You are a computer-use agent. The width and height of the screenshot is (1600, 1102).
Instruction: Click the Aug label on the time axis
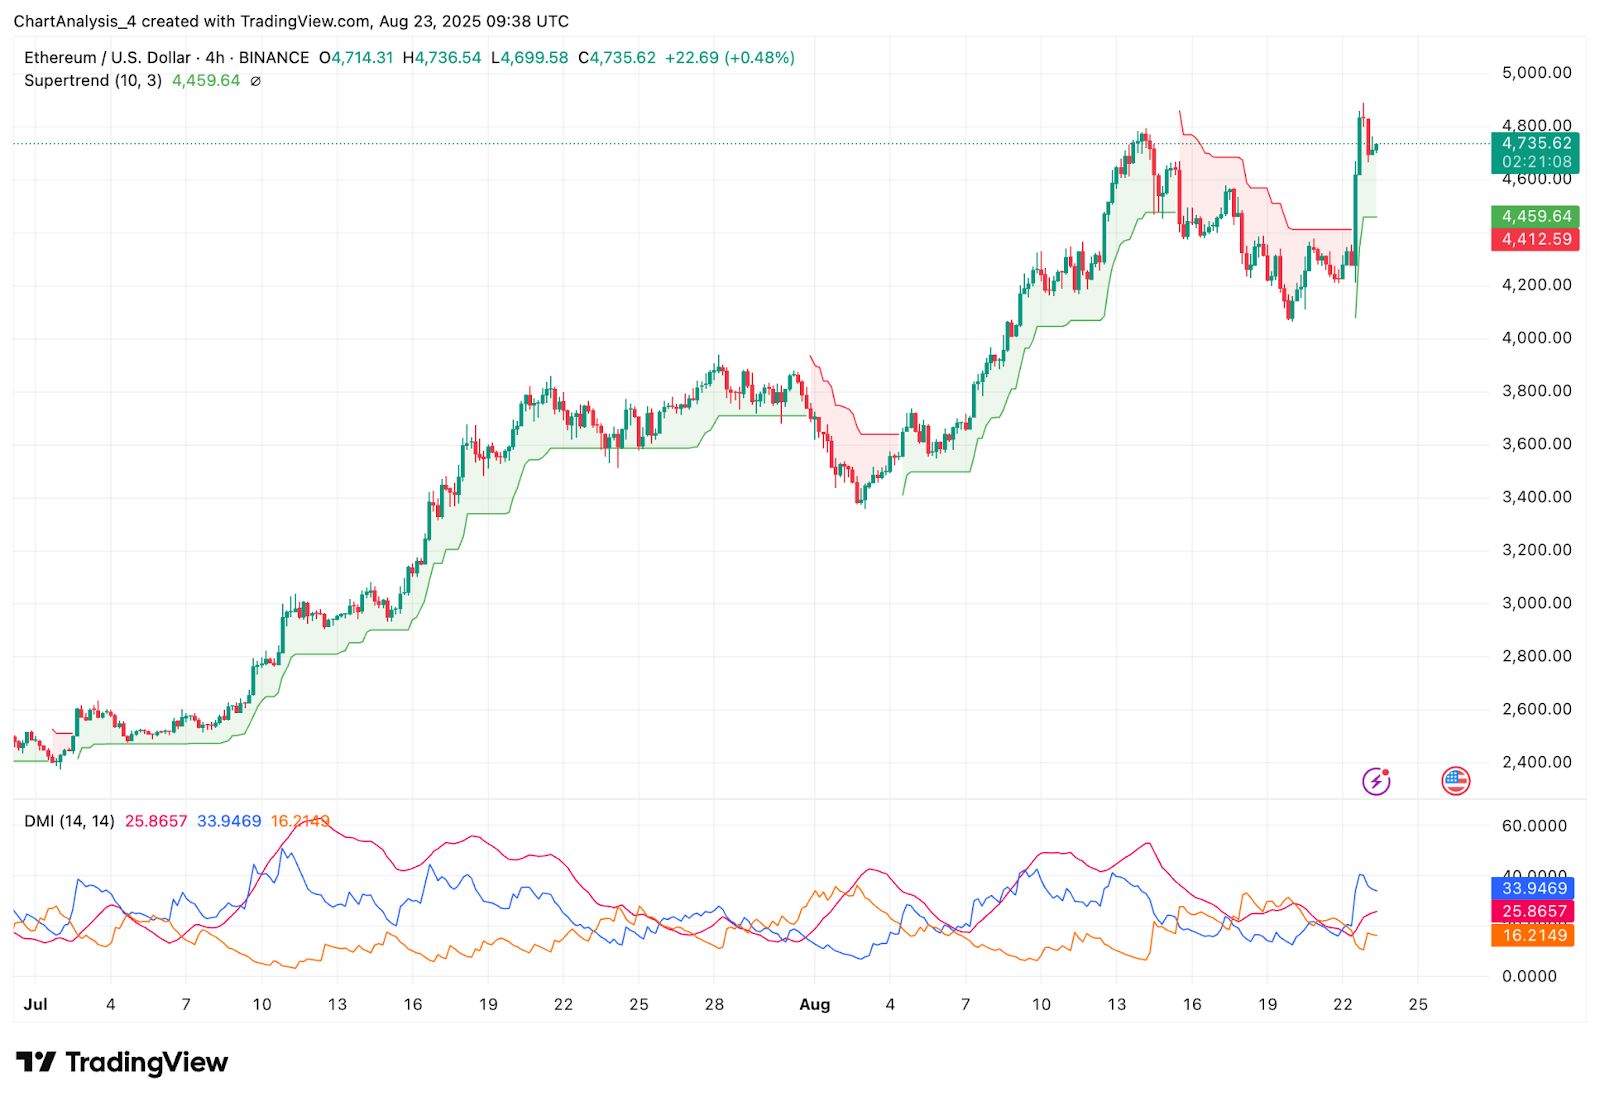[814, 1003]
